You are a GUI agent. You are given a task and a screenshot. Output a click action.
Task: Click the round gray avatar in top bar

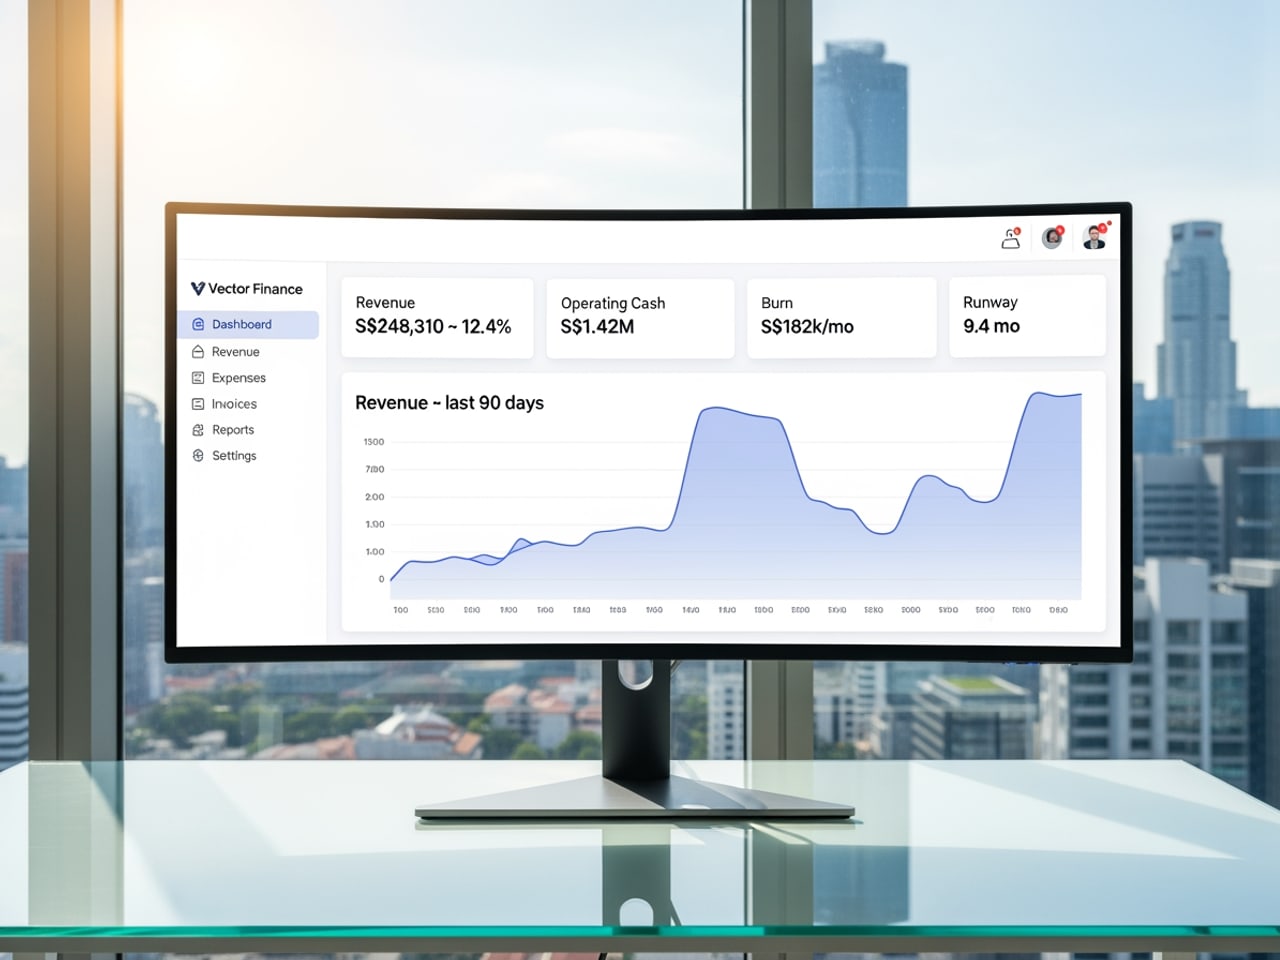click(1052, 237)
